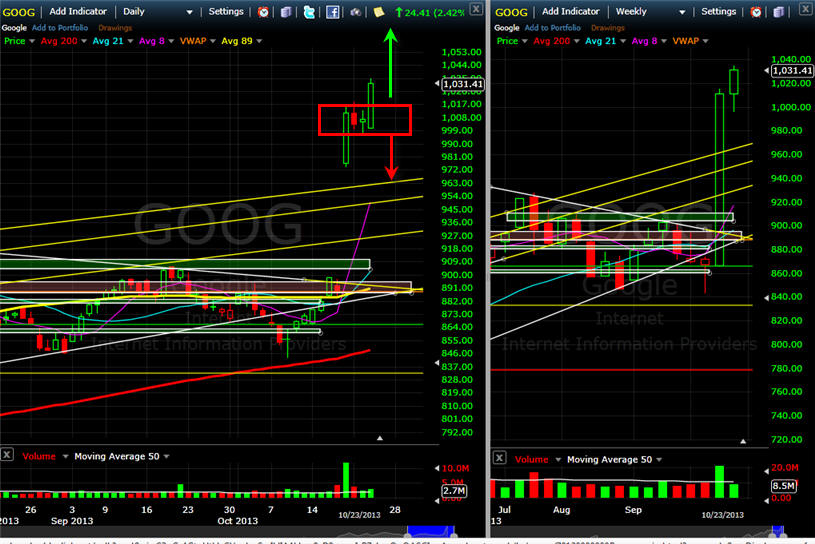Open Moving Average 50 dropdown in Weekly chart
The image size is (815, 544).
click(x=659, y=459)
